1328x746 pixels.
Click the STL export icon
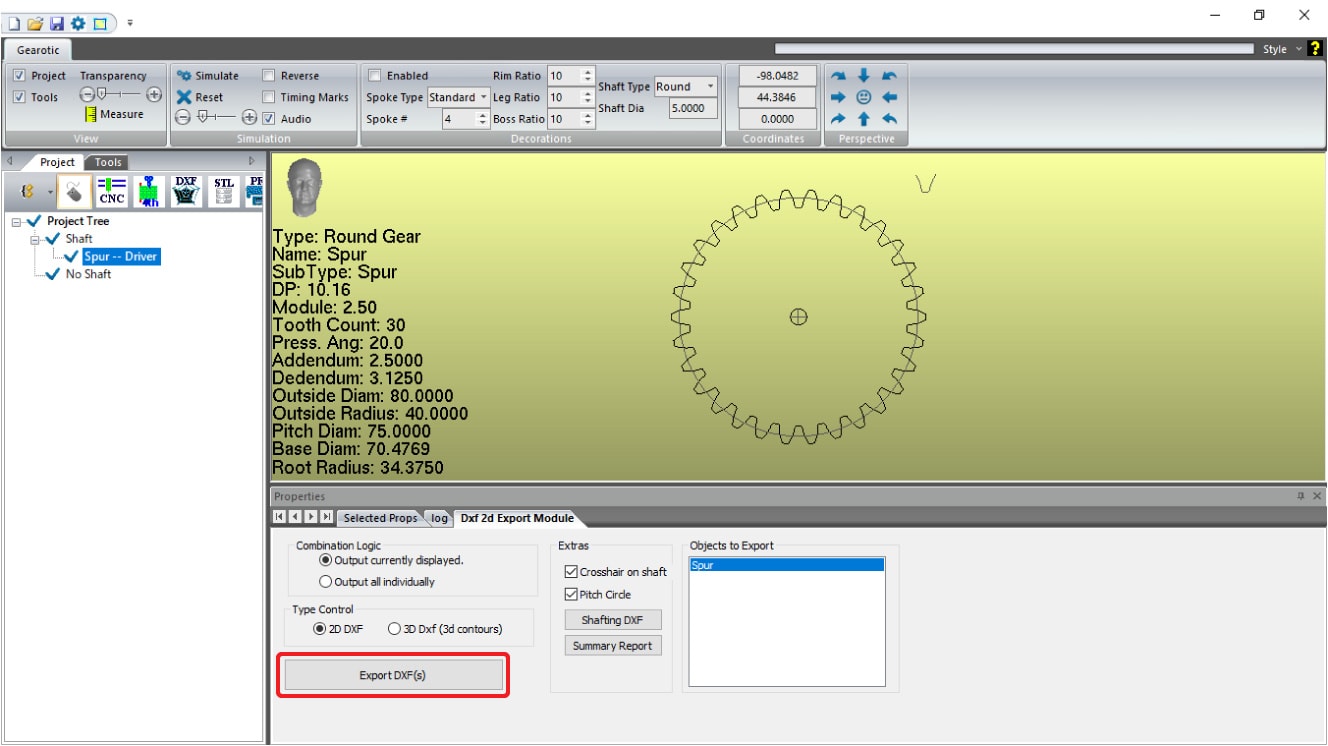click(224, 190)
